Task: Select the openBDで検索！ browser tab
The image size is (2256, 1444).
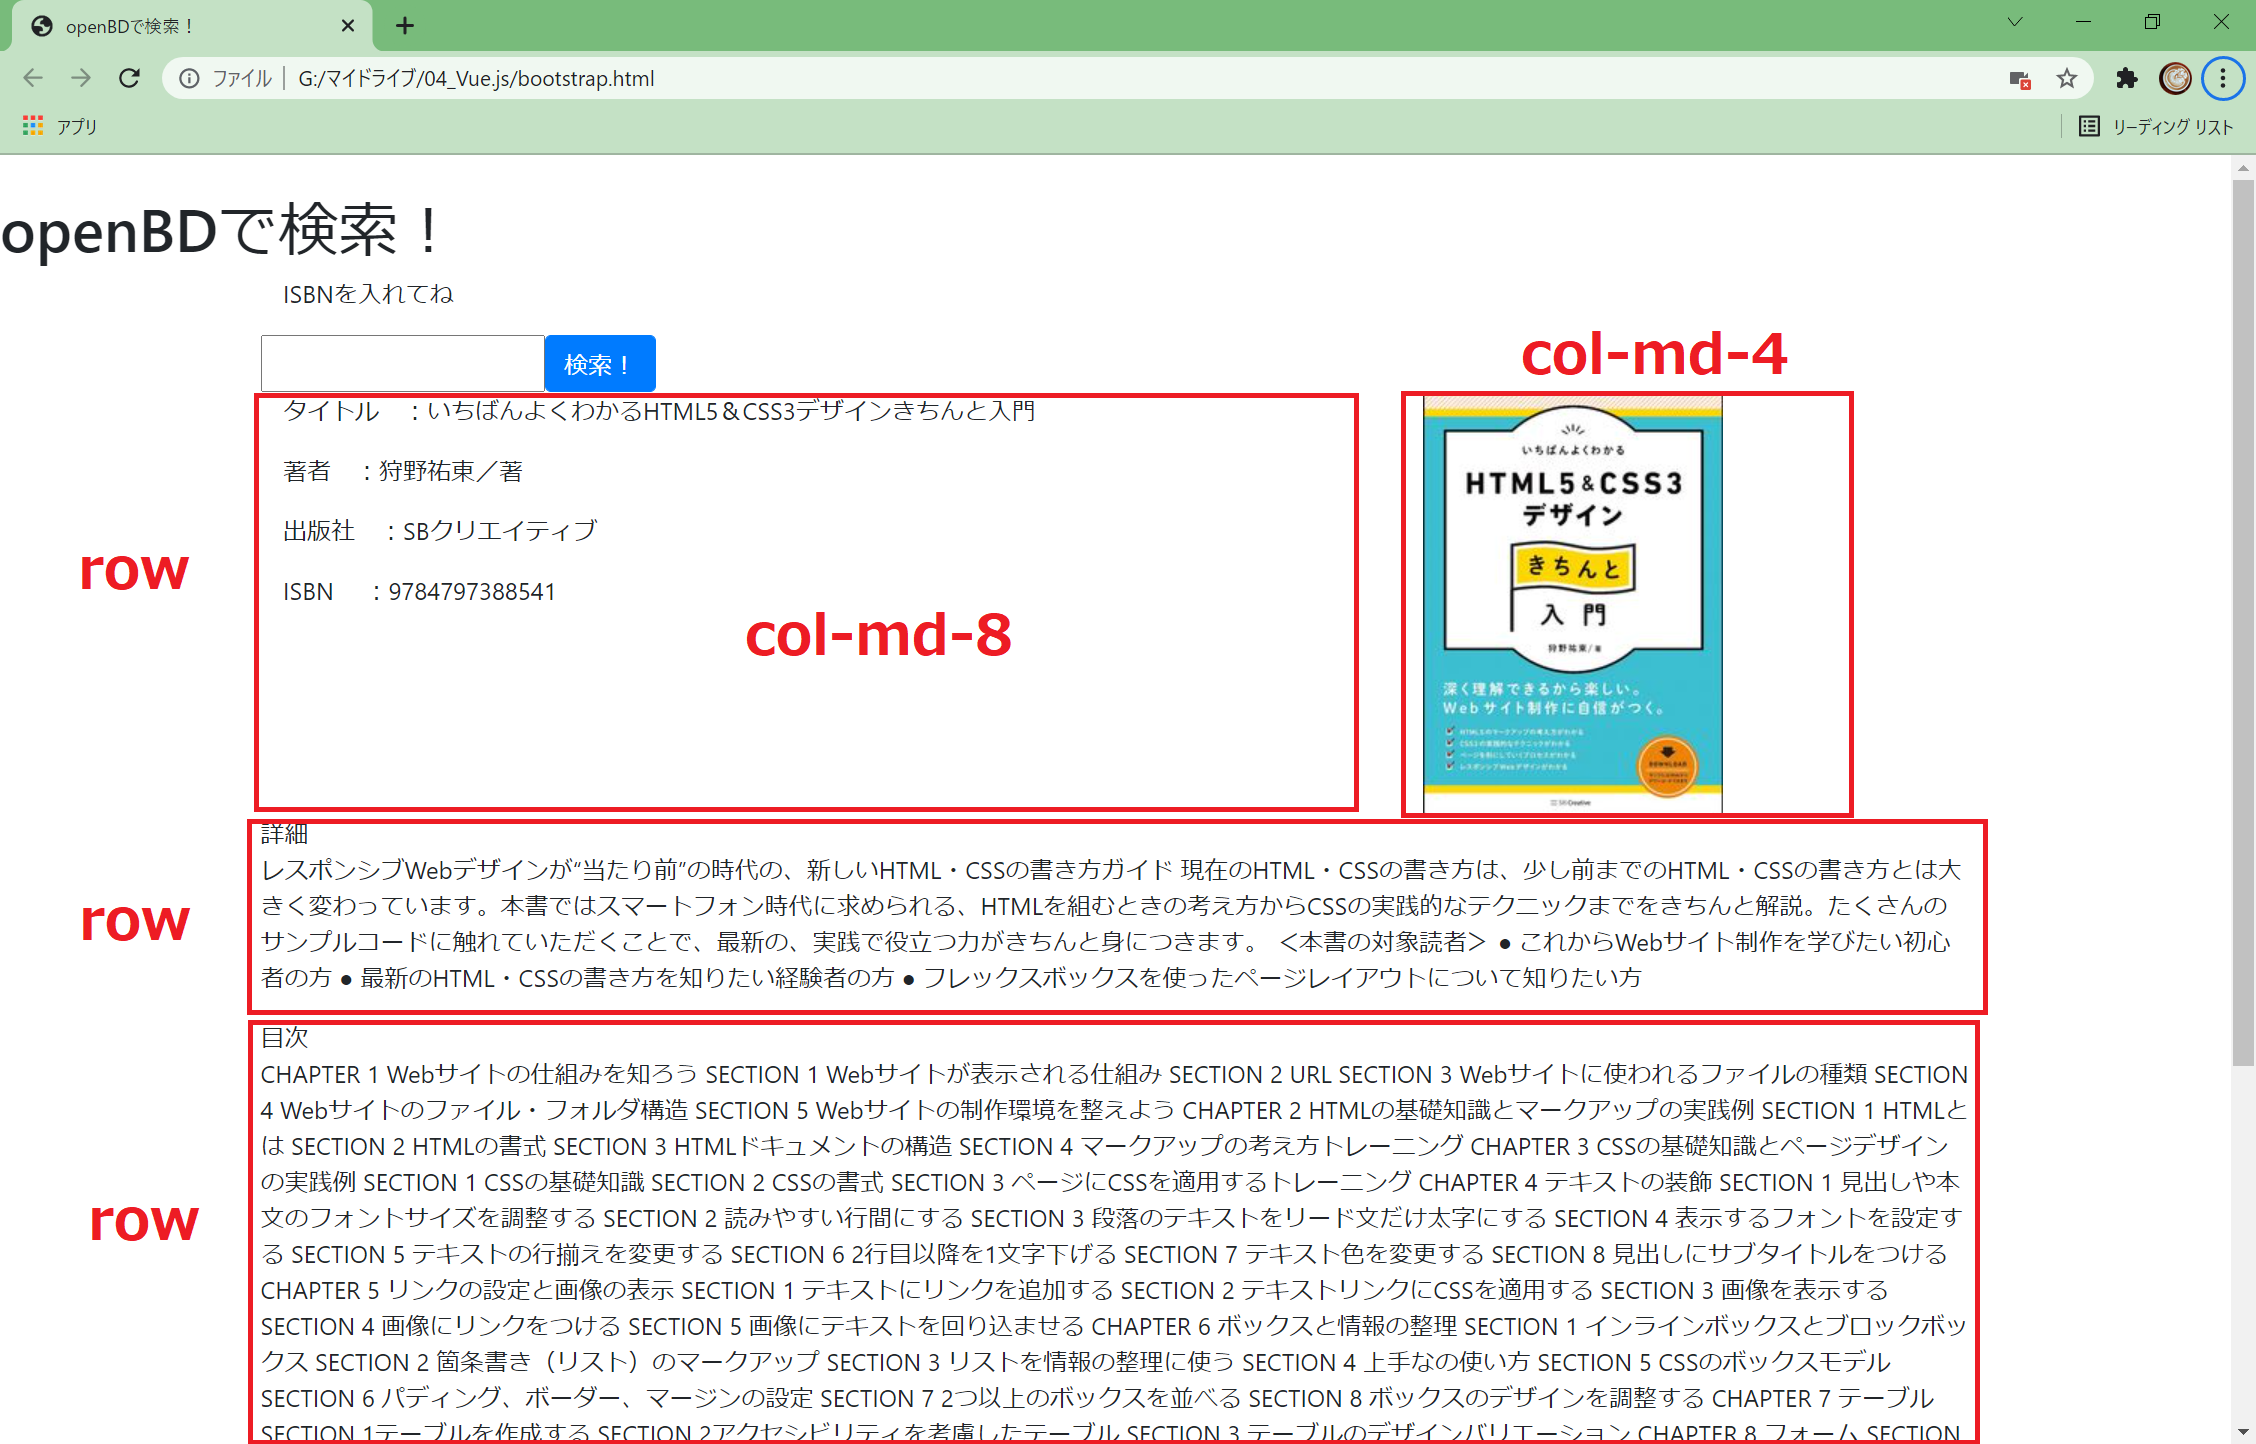Action: tap(160, 26)
